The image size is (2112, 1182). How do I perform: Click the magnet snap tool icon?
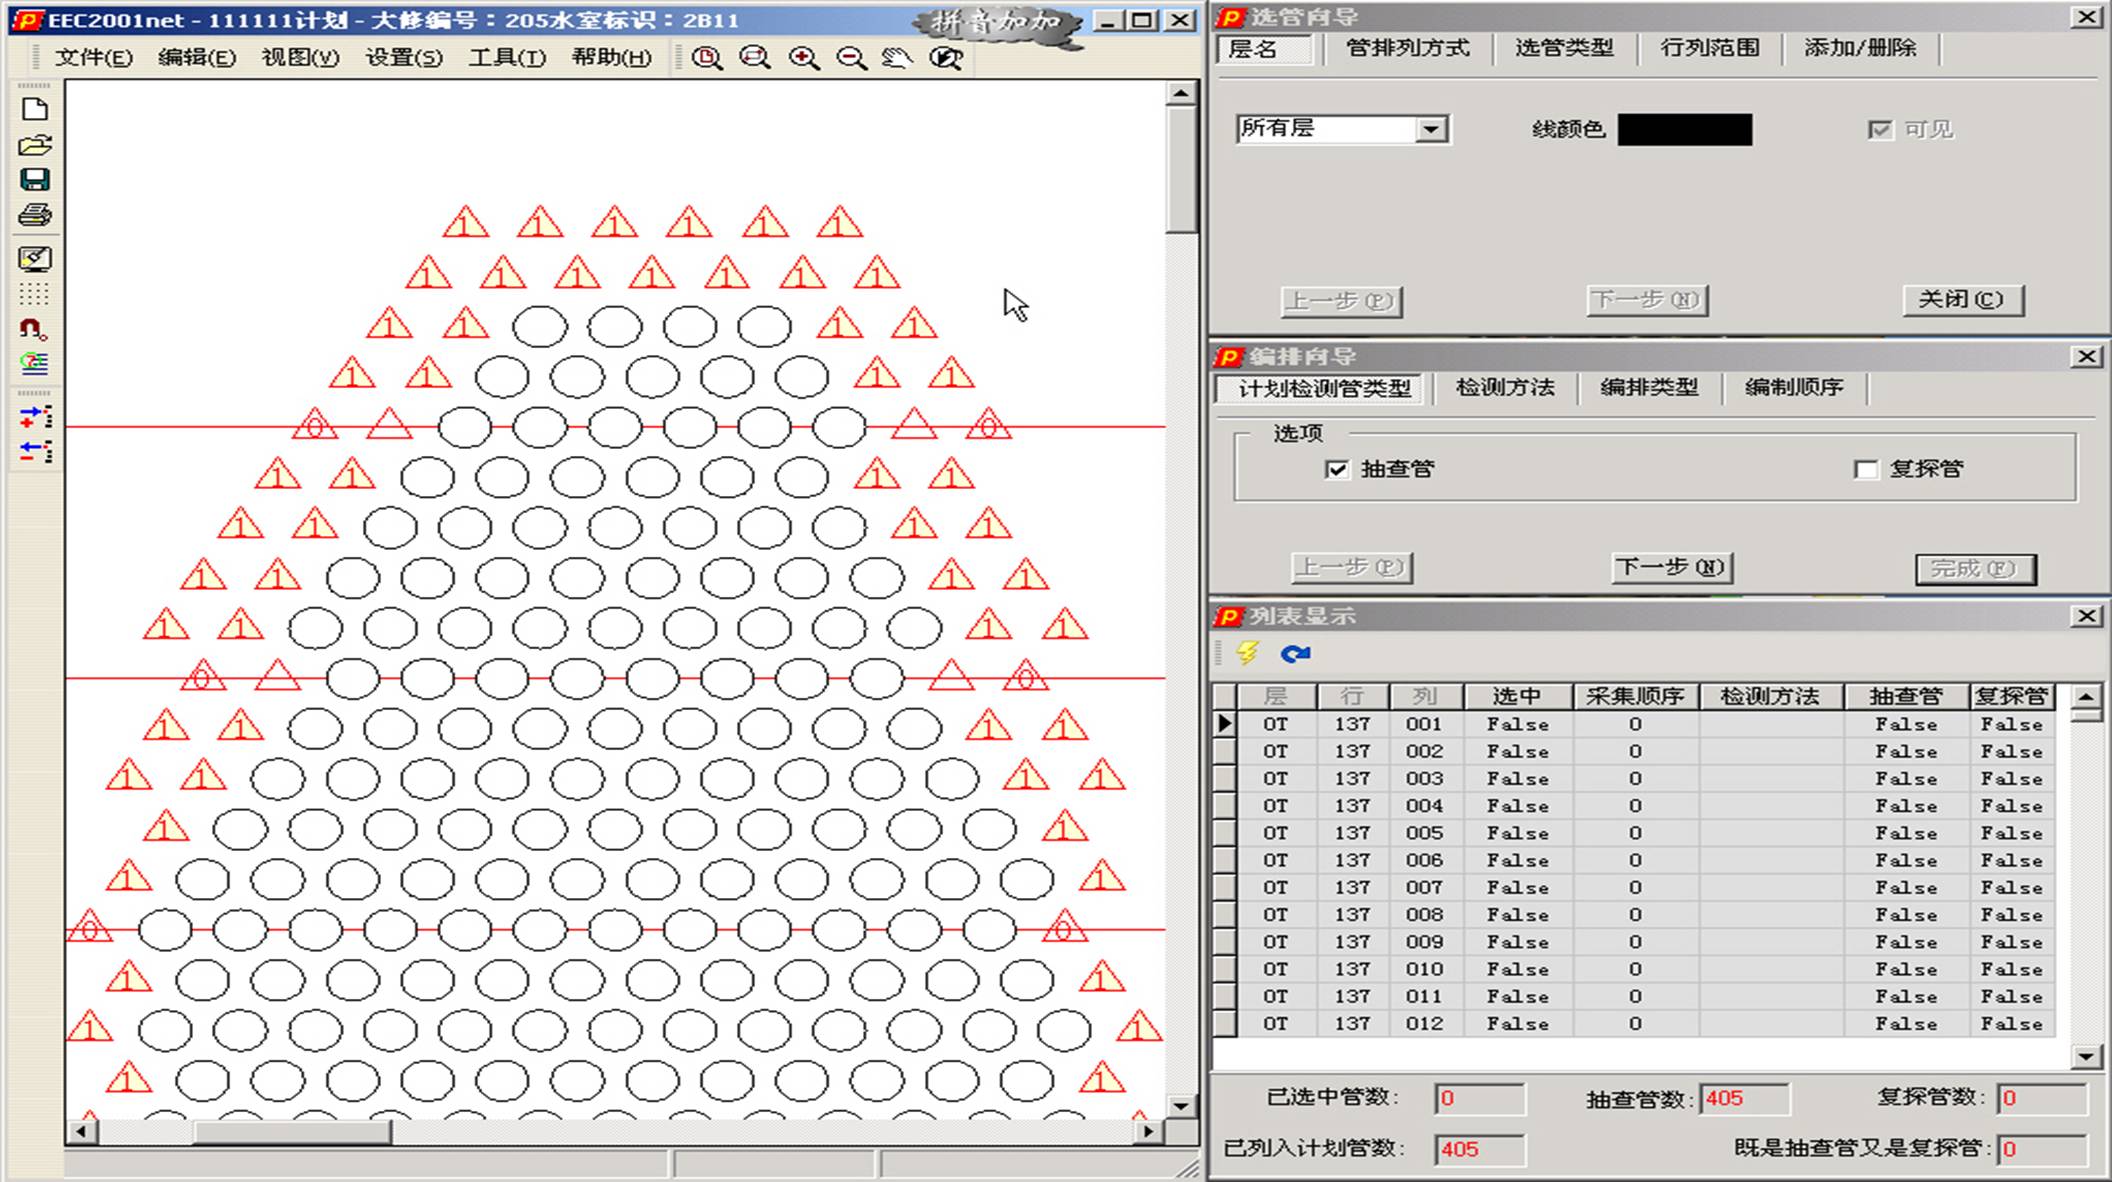[34, 329]
